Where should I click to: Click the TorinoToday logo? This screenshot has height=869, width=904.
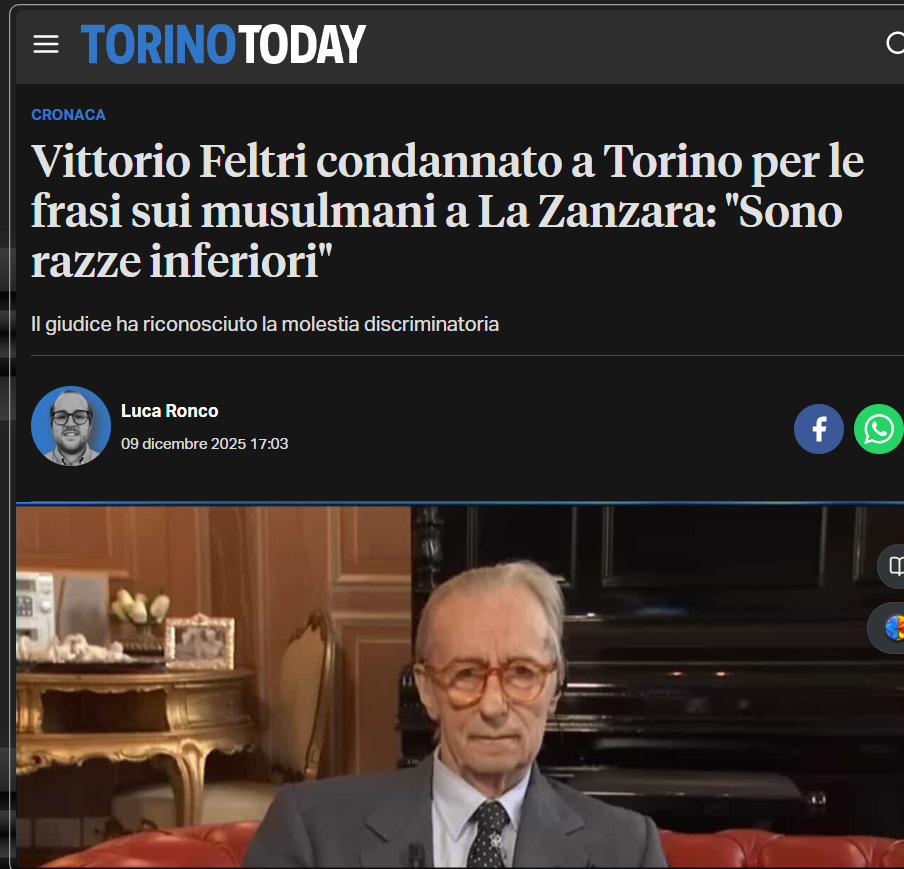point(223,44)
